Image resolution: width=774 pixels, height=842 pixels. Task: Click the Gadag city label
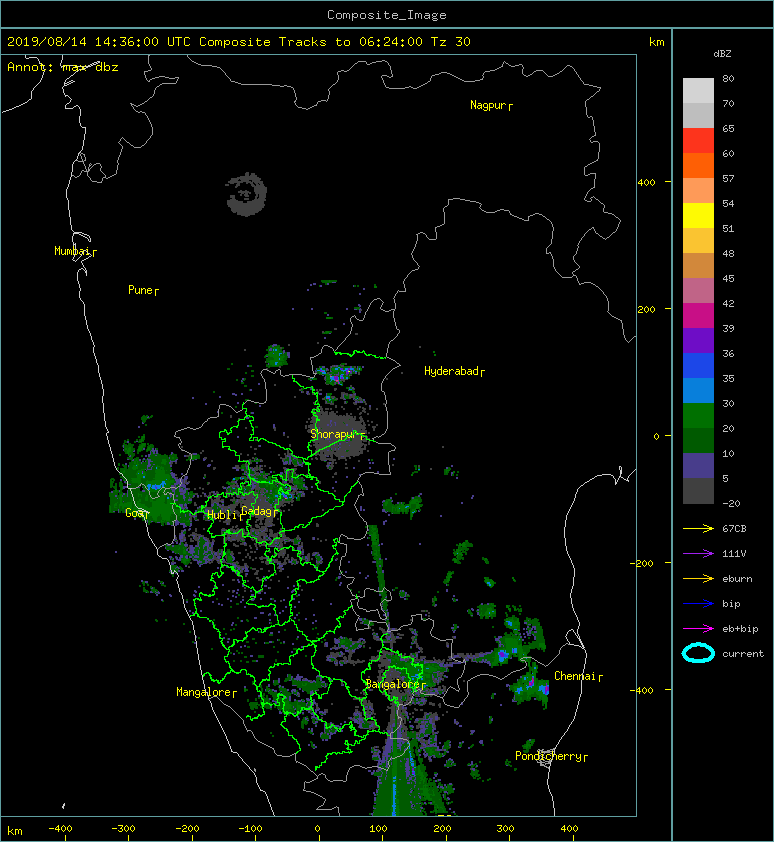257,511
